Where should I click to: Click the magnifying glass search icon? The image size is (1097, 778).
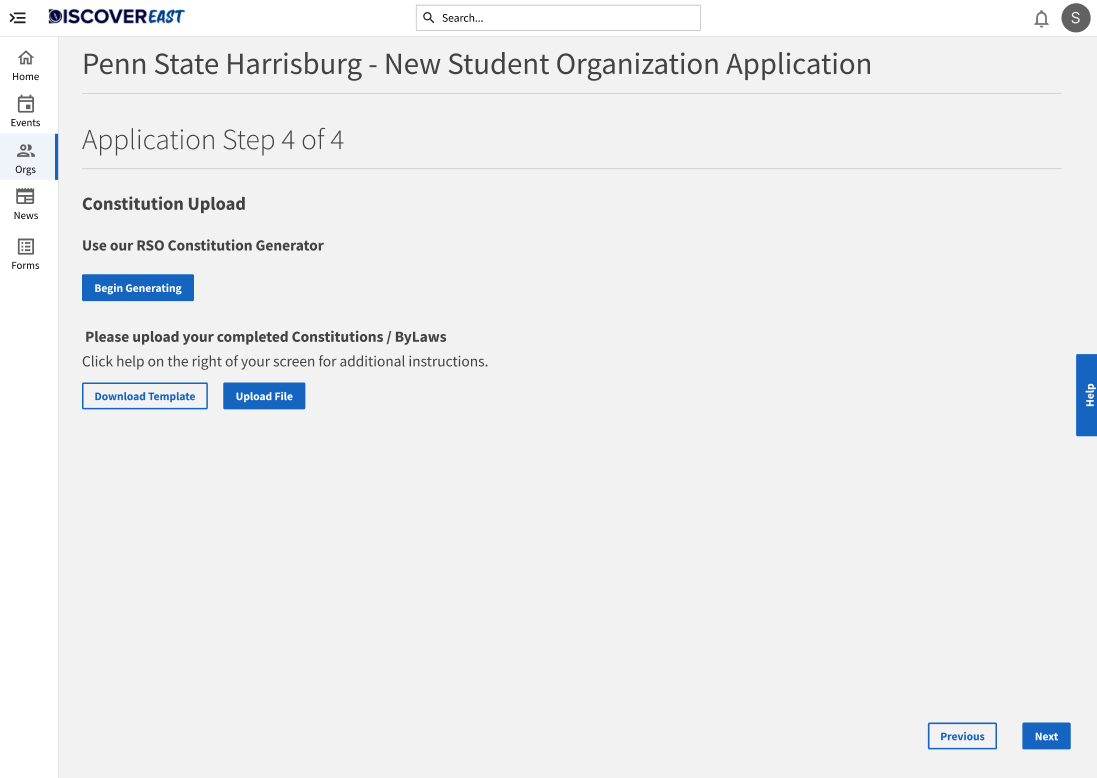429,18
